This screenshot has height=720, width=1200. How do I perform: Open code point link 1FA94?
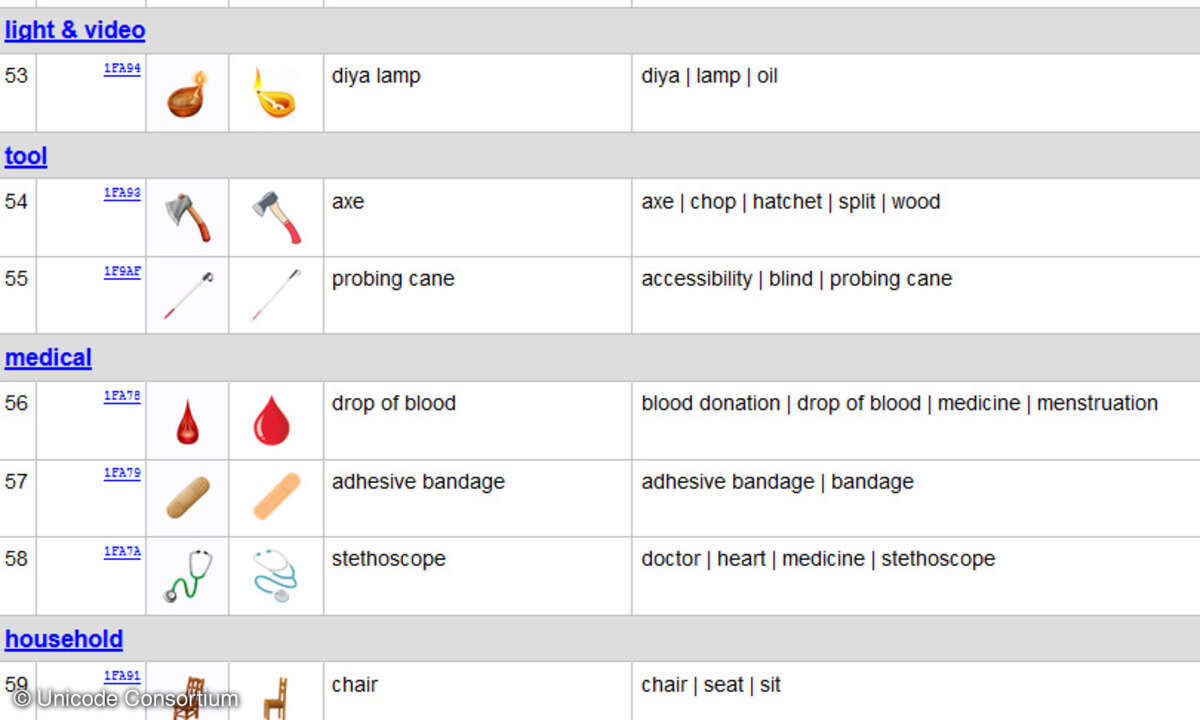[x=122, y=69]
